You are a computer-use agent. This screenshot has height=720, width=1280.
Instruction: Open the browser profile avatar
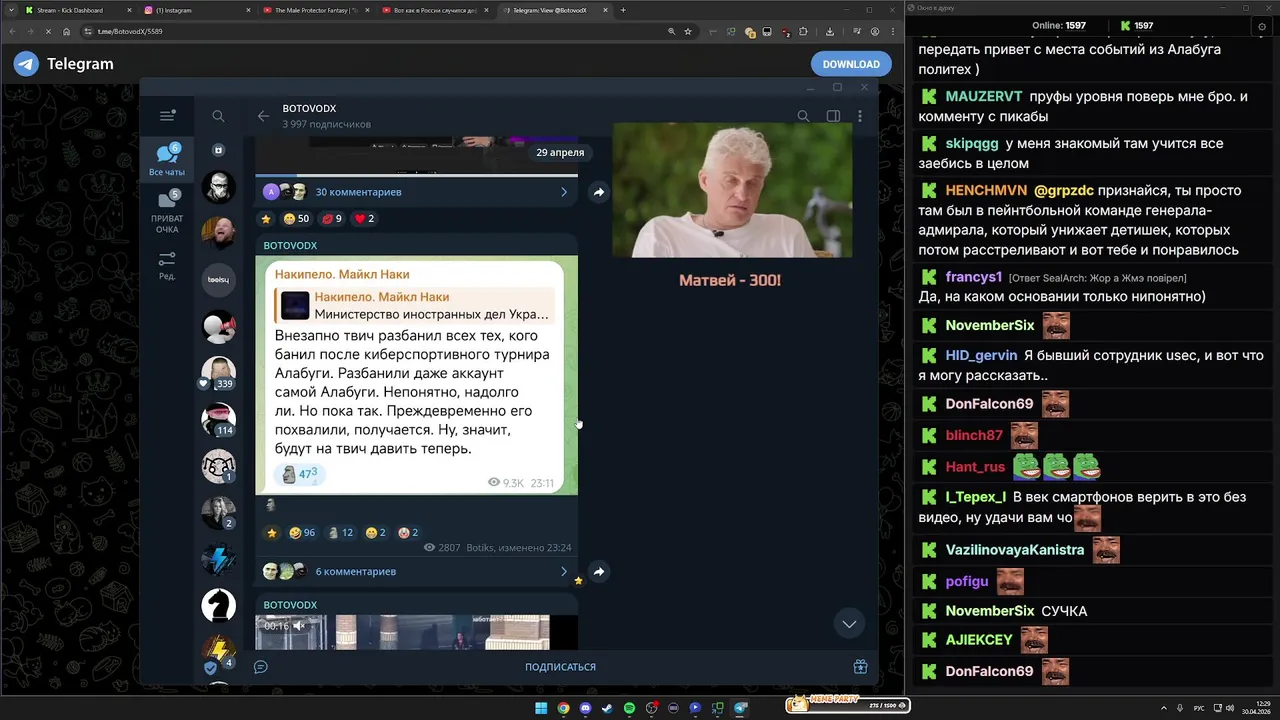tap(875, 31)
